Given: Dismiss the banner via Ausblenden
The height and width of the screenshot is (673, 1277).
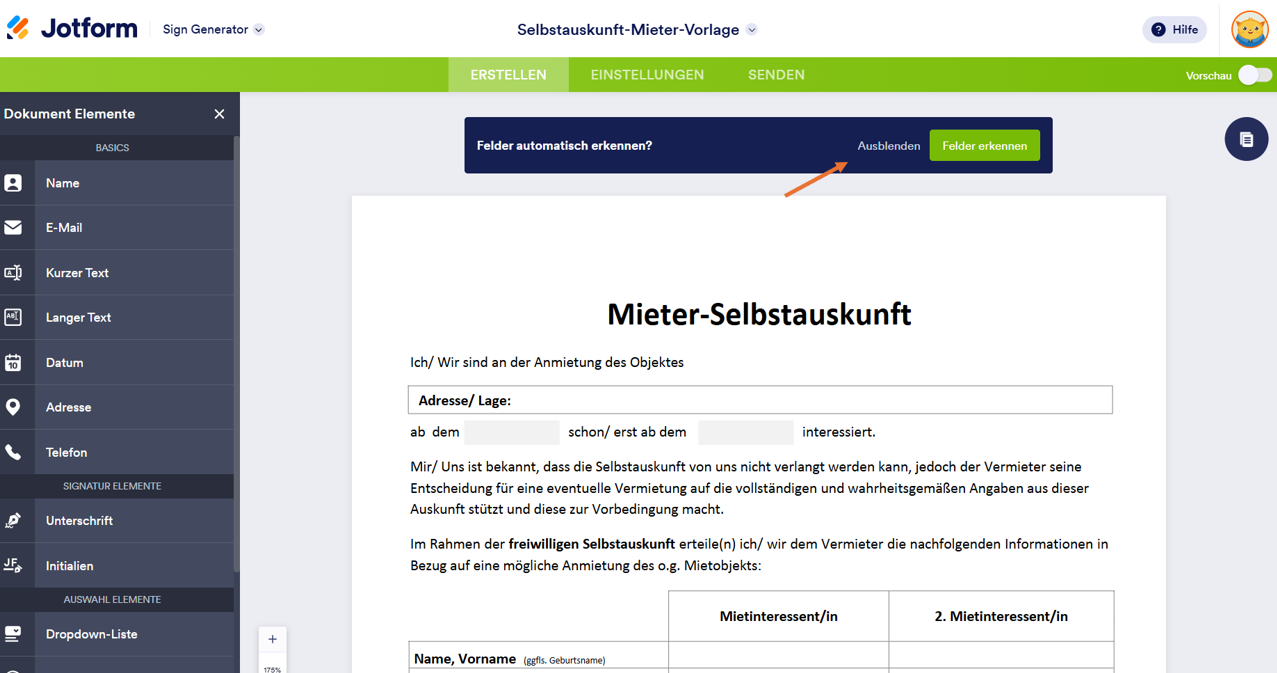Looking at the screenshot, I should tap(888, 145).
